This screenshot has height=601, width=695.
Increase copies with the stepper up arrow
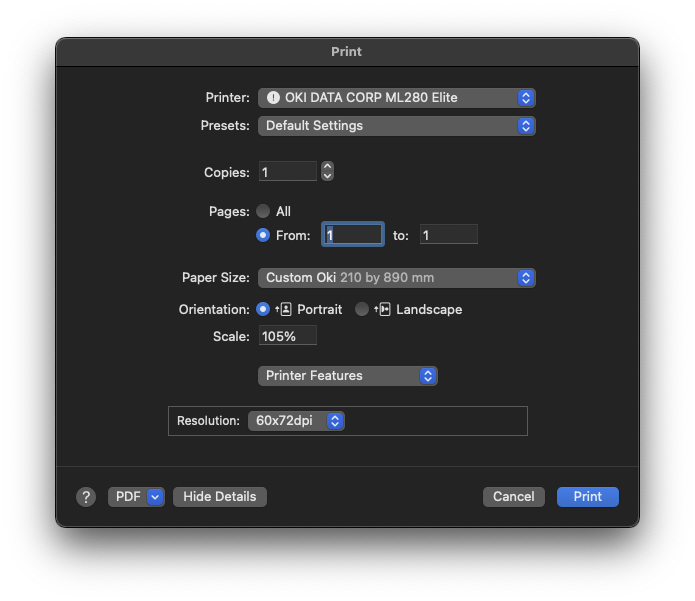328,167
